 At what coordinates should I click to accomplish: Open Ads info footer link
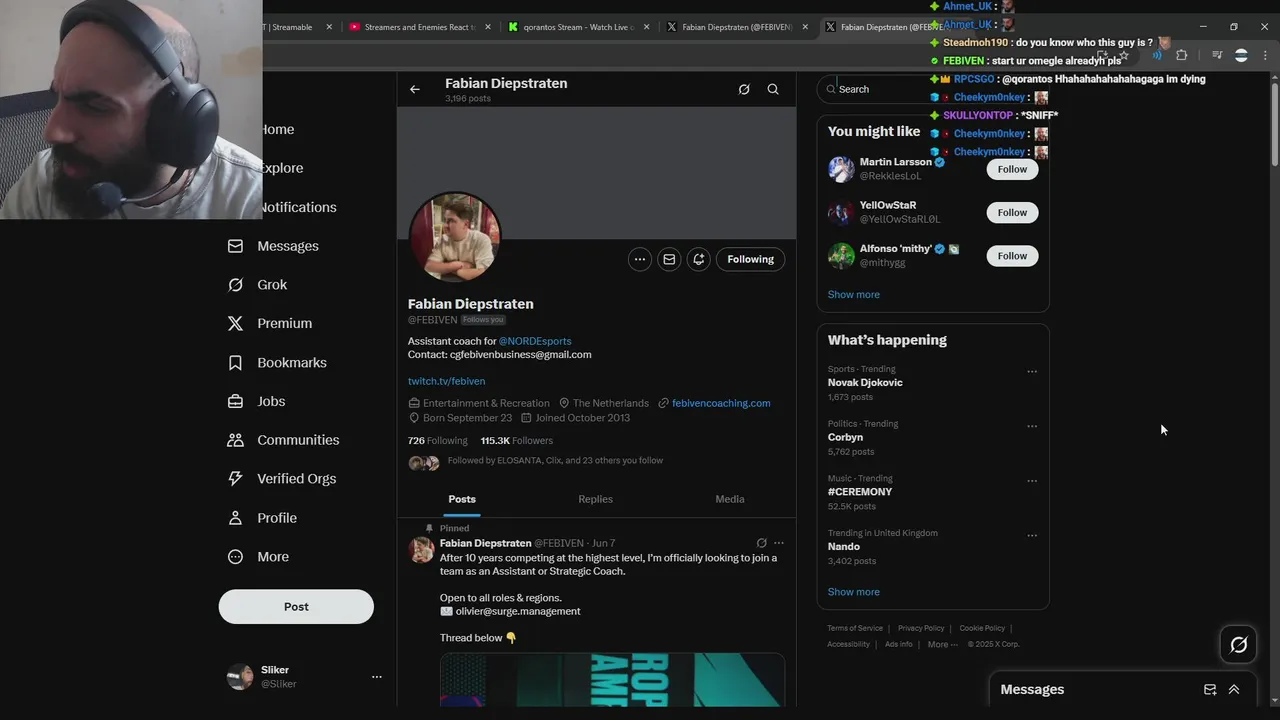[x=899, y=644]
